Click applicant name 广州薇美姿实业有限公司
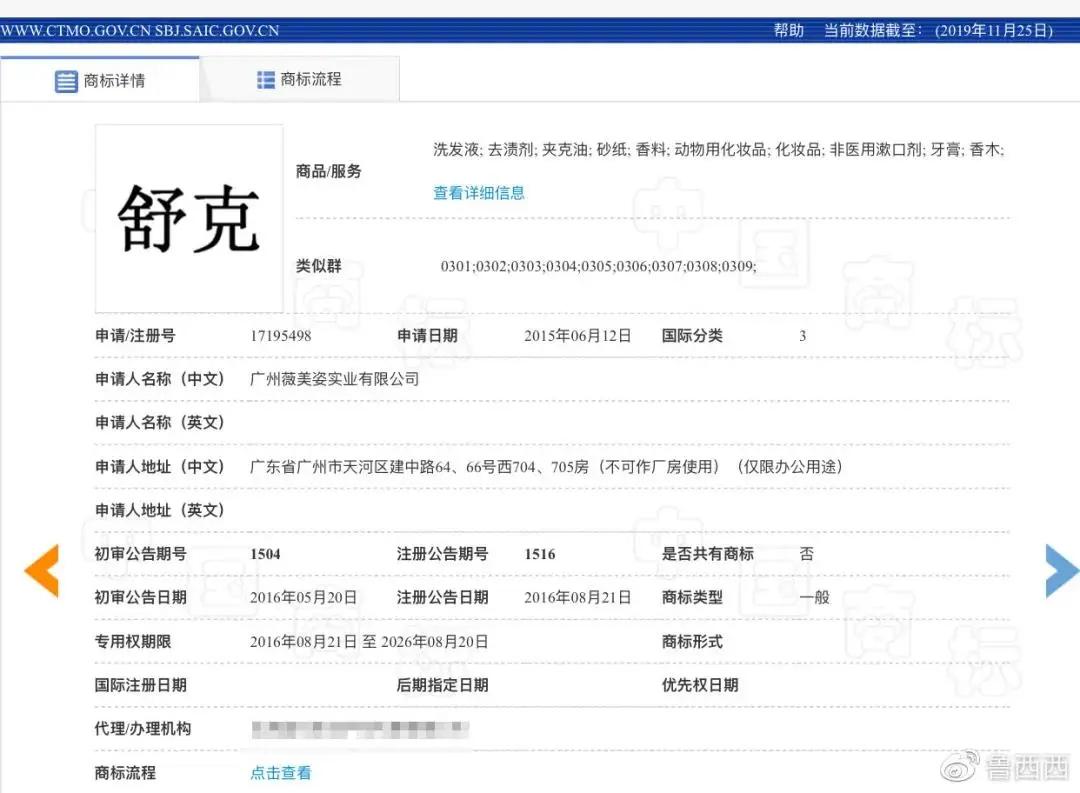The height and width of the screenshot is (793, 1080). 335,379
